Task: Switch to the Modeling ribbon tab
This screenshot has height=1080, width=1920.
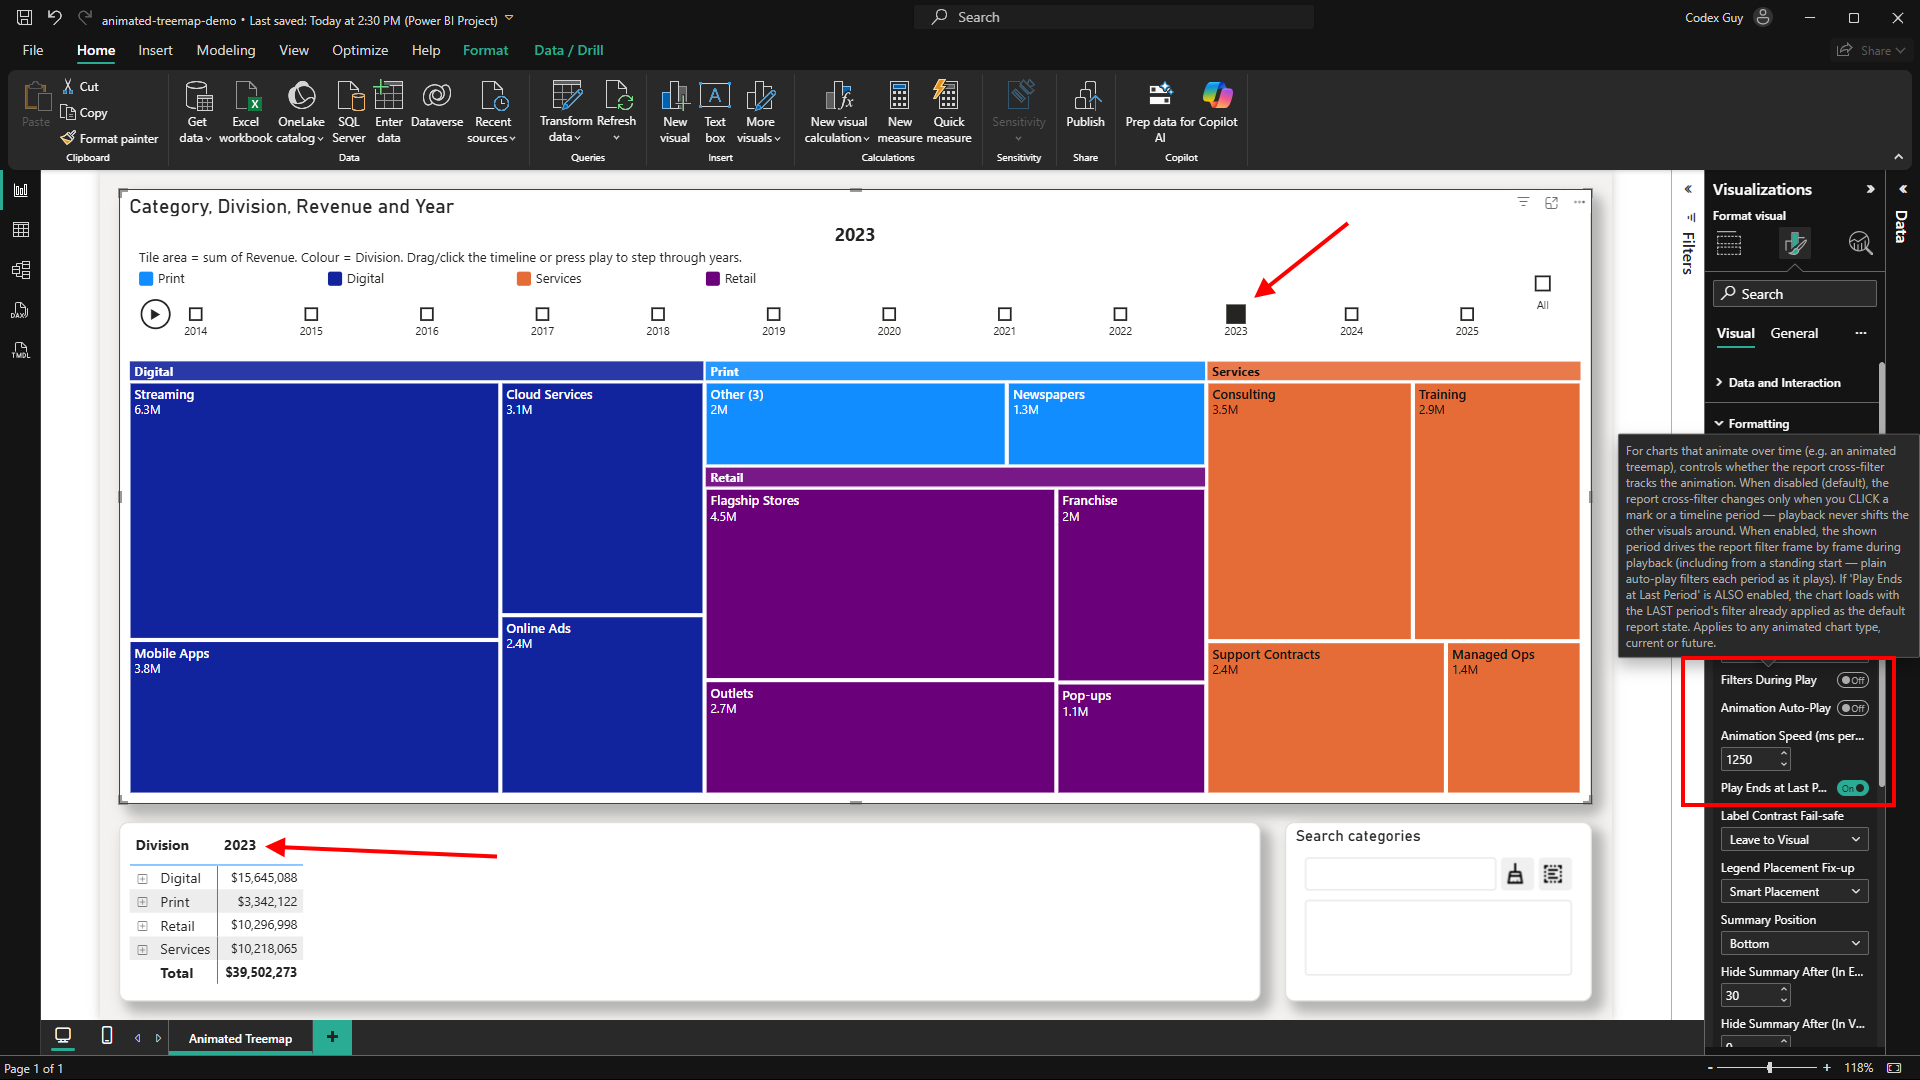Action: pos(225,50)
